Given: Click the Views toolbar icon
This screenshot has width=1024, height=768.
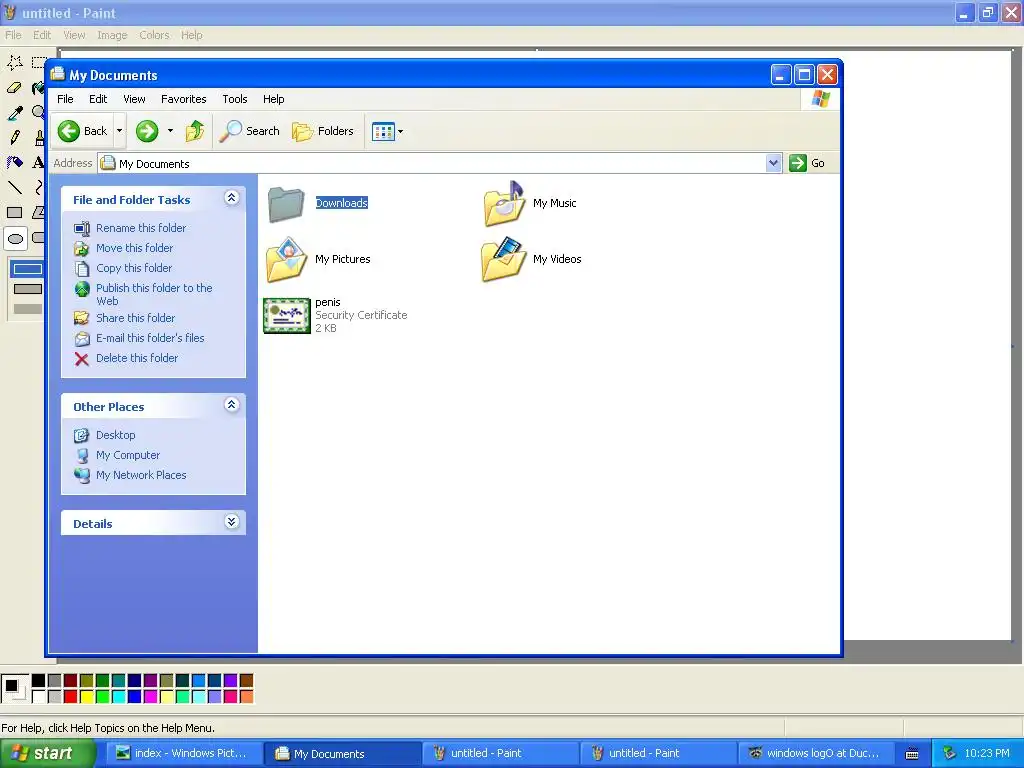Looking at the screenshot, I should pos(383,131).
